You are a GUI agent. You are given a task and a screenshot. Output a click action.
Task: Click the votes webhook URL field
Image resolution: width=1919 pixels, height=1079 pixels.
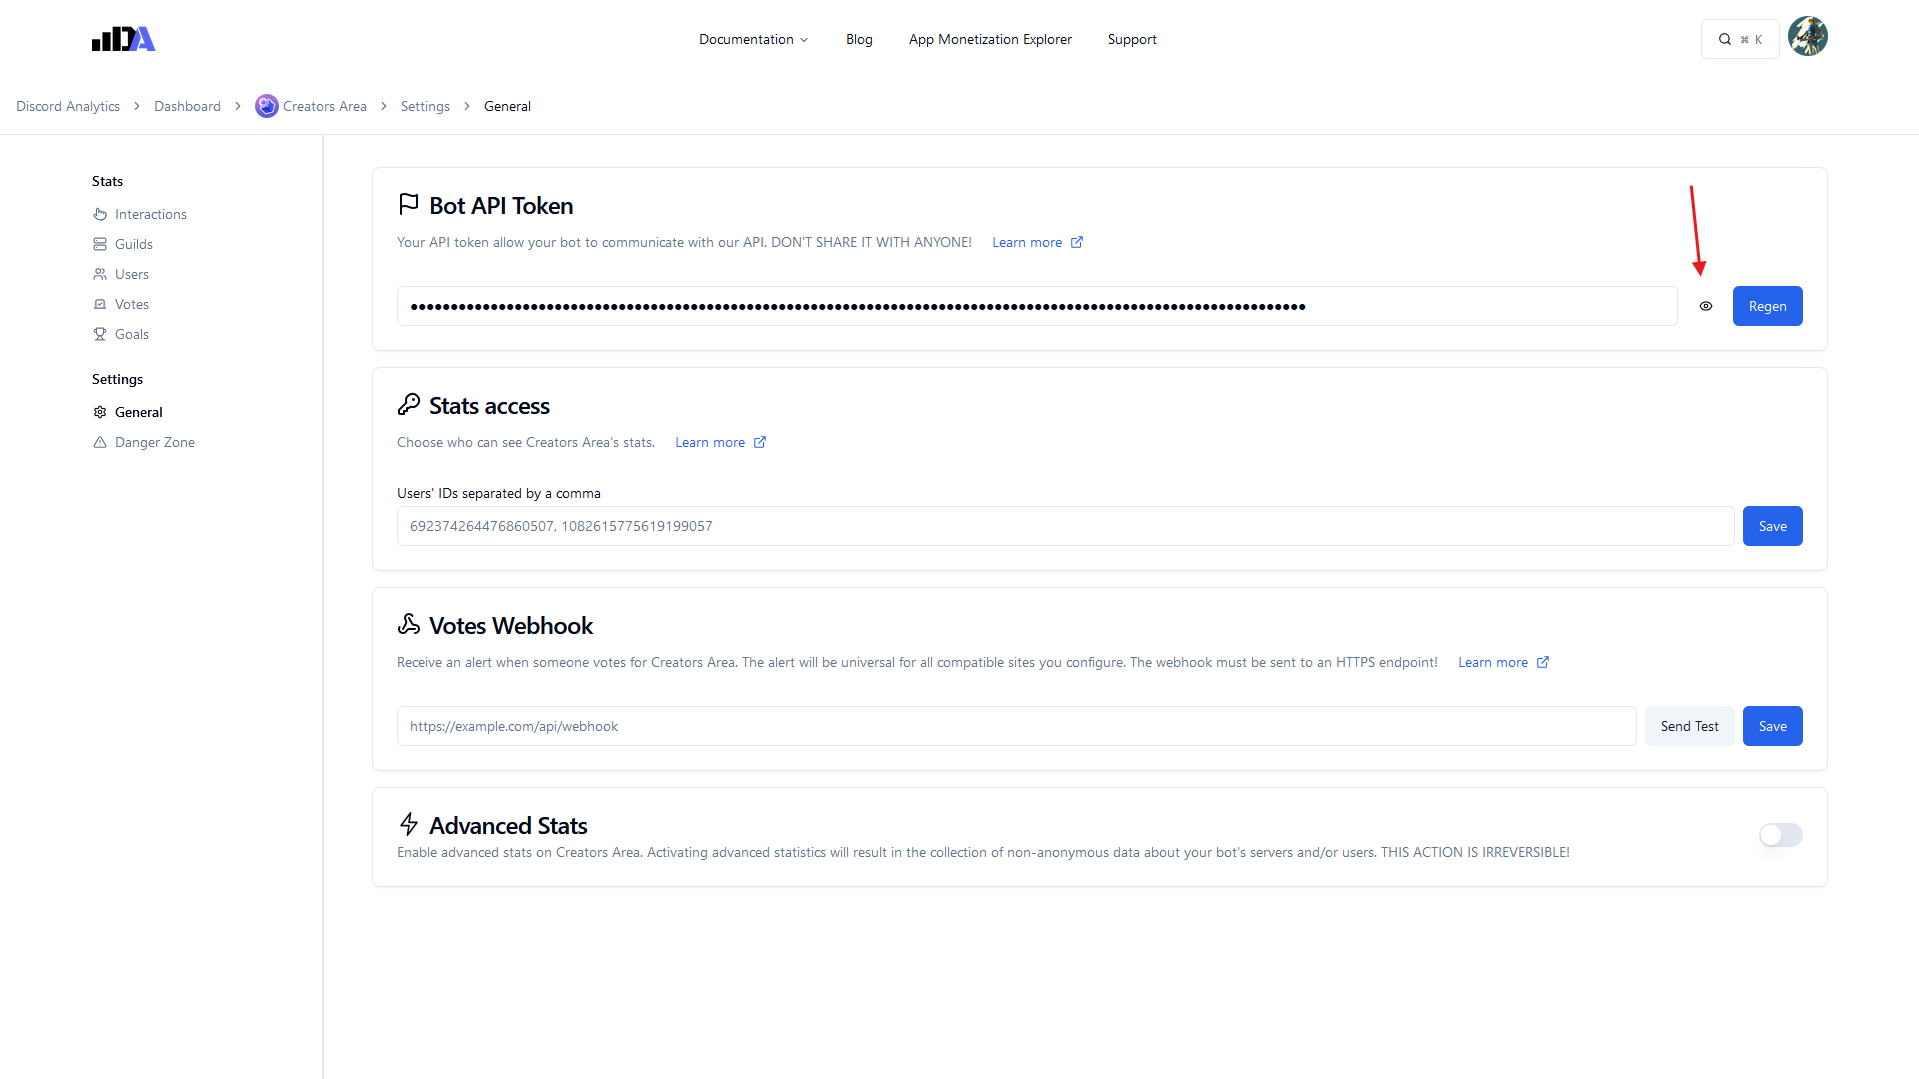click(1015, 726)
